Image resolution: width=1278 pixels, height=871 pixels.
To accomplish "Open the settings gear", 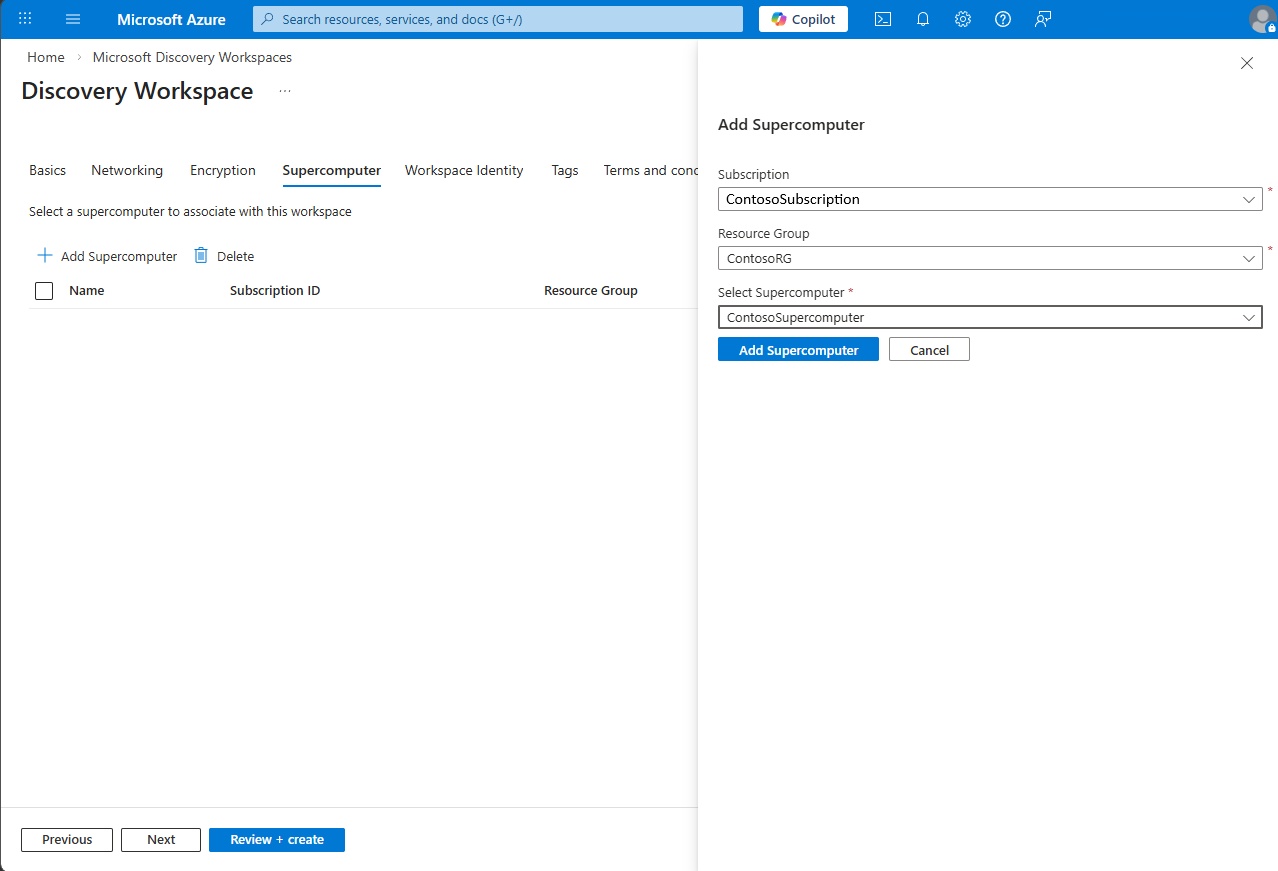I will tap(963, 19).
